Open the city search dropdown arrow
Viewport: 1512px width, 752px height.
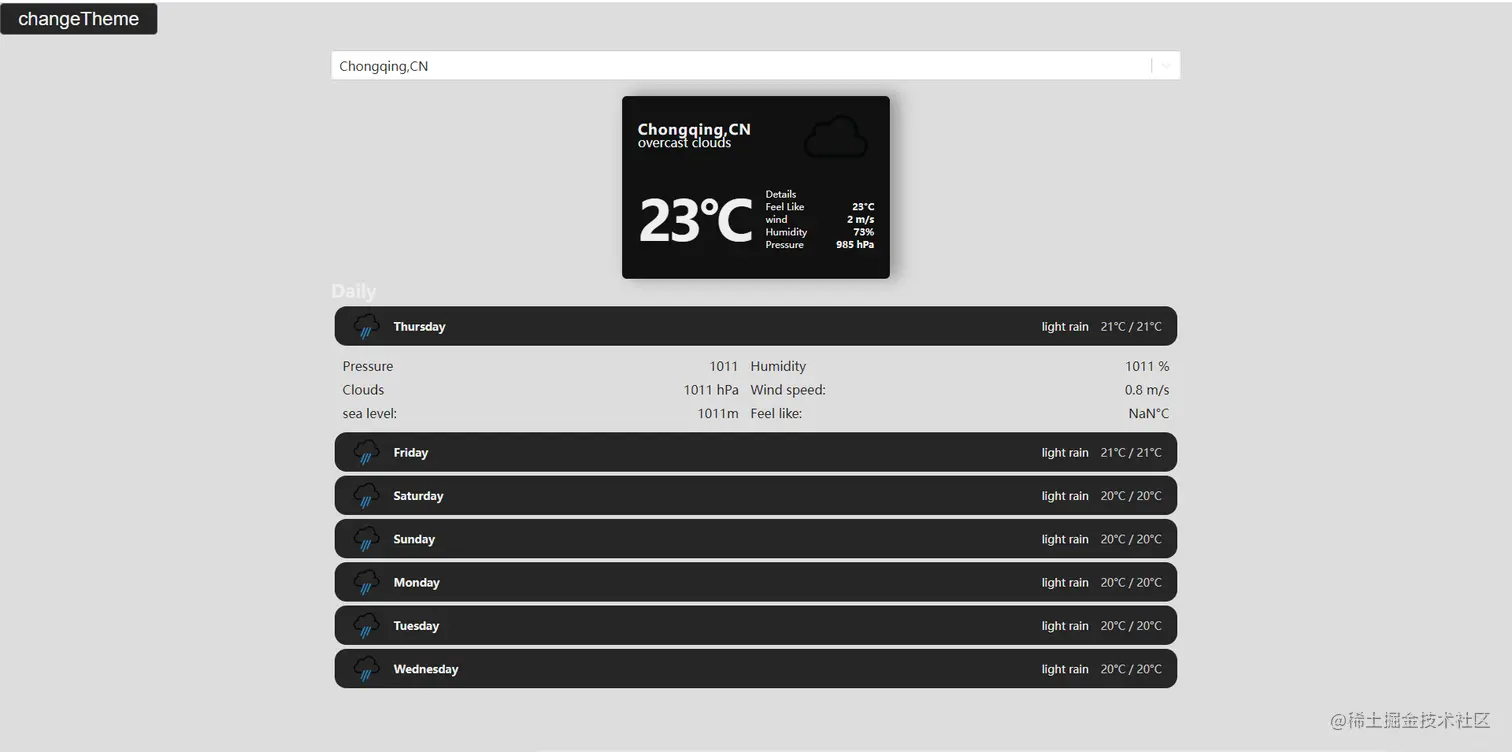tap(1166, 66)
